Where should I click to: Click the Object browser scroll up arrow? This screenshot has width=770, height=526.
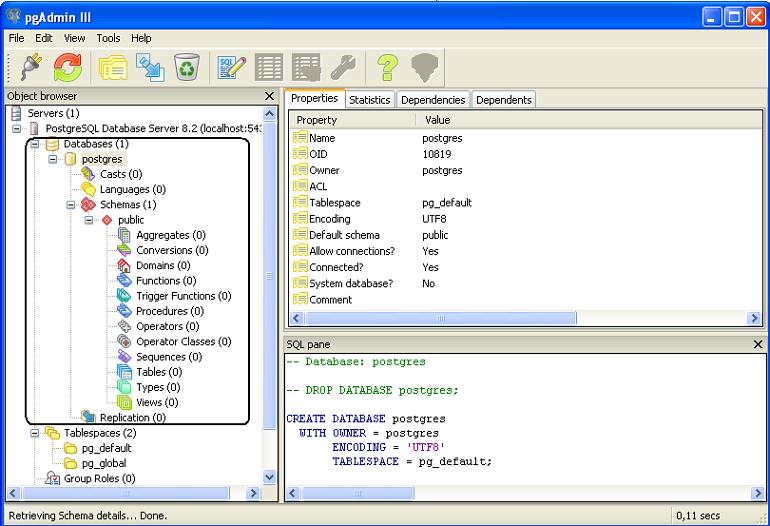click(270, 114)
